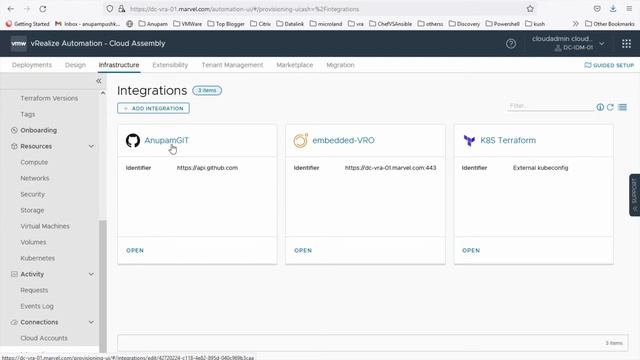The image size is (640, 360).
Task: Collapse the Activity section chevron
Action: point(91,274)
